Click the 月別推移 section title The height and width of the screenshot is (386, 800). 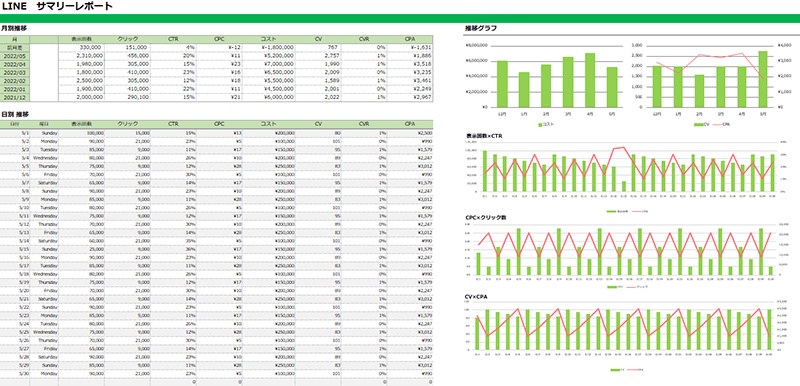14,28
